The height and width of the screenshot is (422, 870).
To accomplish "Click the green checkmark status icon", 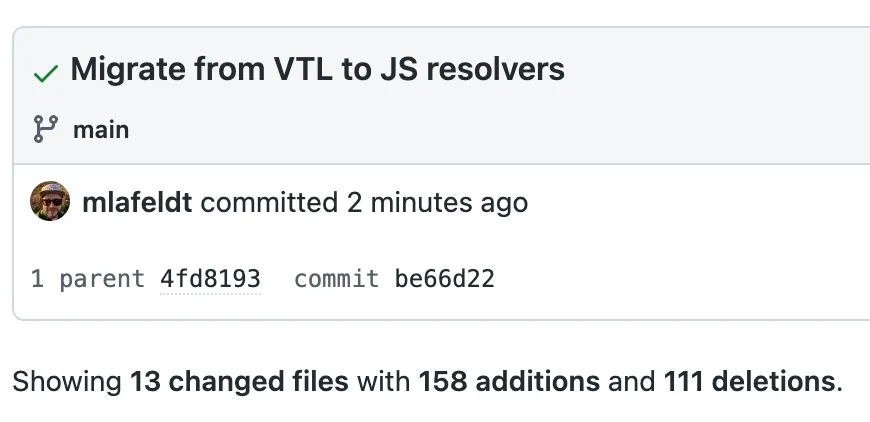I will coord(45,73).
